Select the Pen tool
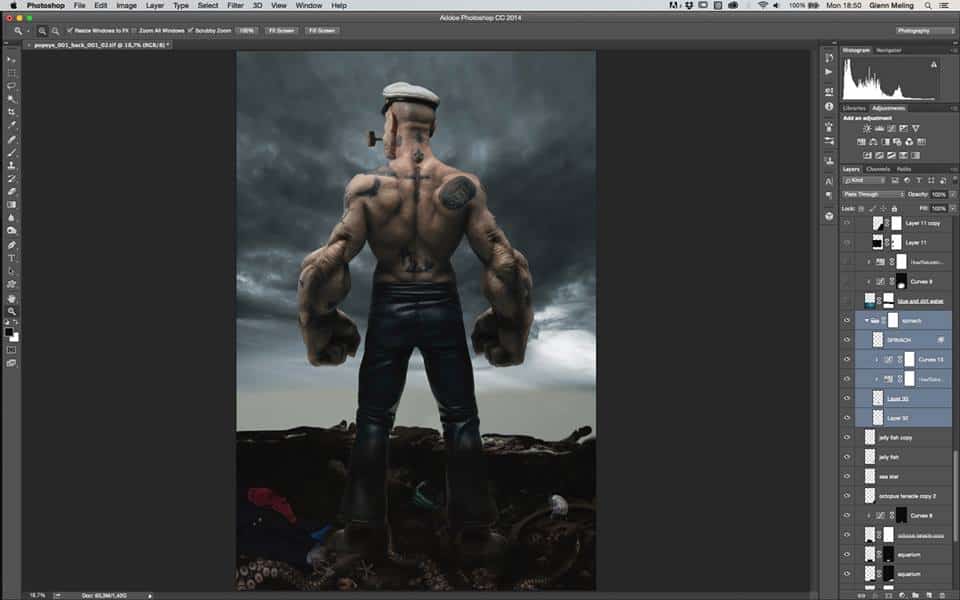The image size is (960, 600). click(x=12, y=245)
